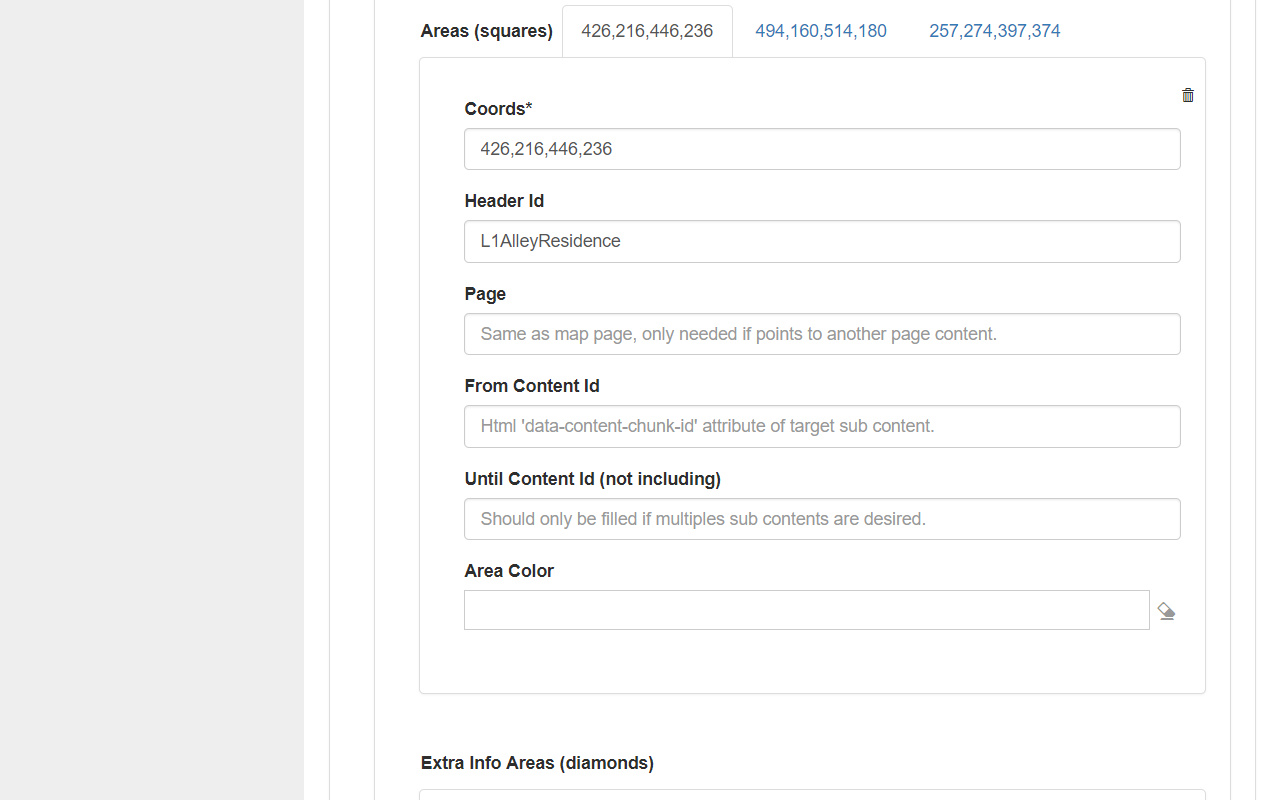Click the From Content Id label

[532, 386]
